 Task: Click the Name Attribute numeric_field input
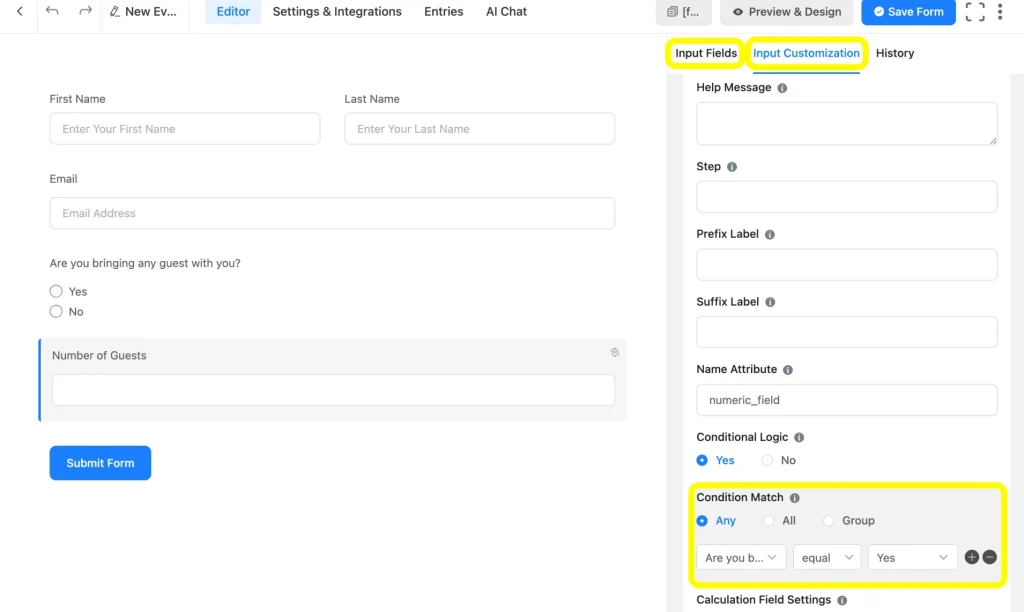(846, 400)
